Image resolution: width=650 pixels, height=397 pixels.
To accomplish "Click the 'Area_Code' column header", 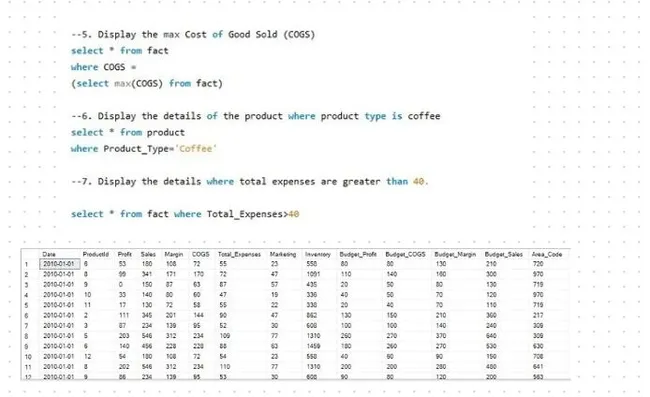I will pyautogui.click(x=547, y=254).
